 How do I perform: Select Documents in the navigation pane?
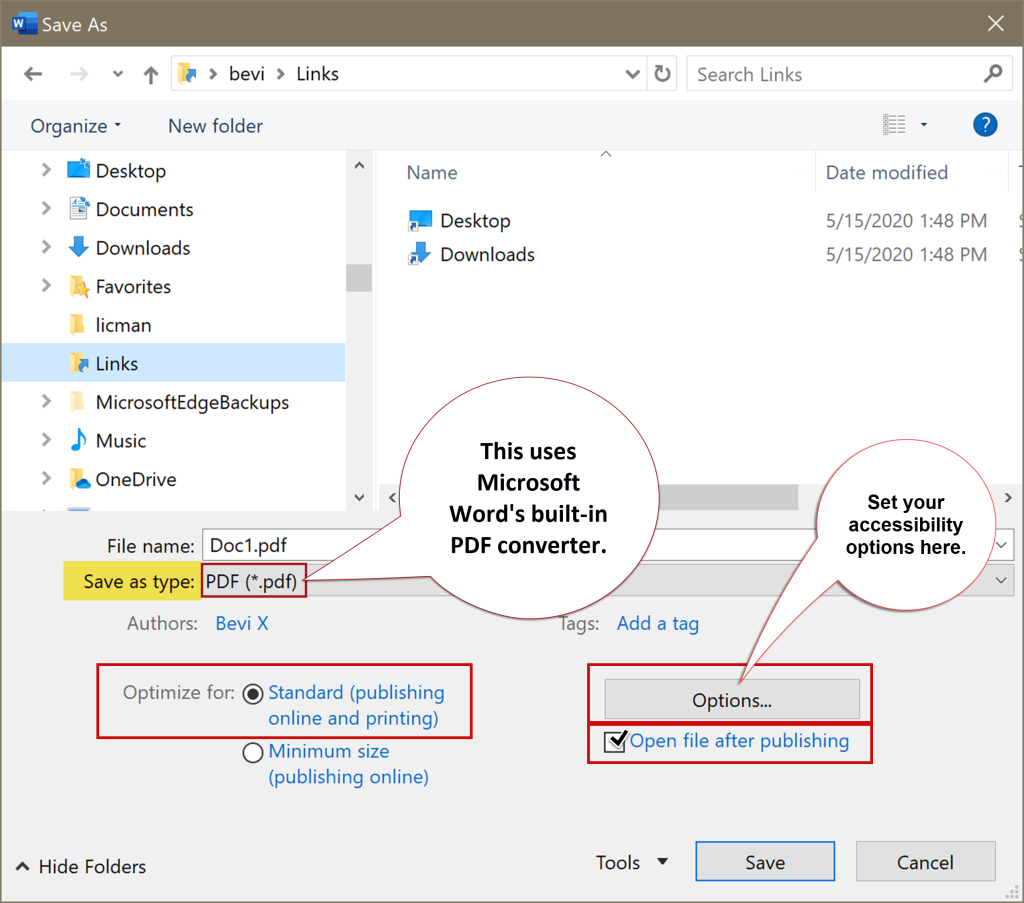click(144, 209)
